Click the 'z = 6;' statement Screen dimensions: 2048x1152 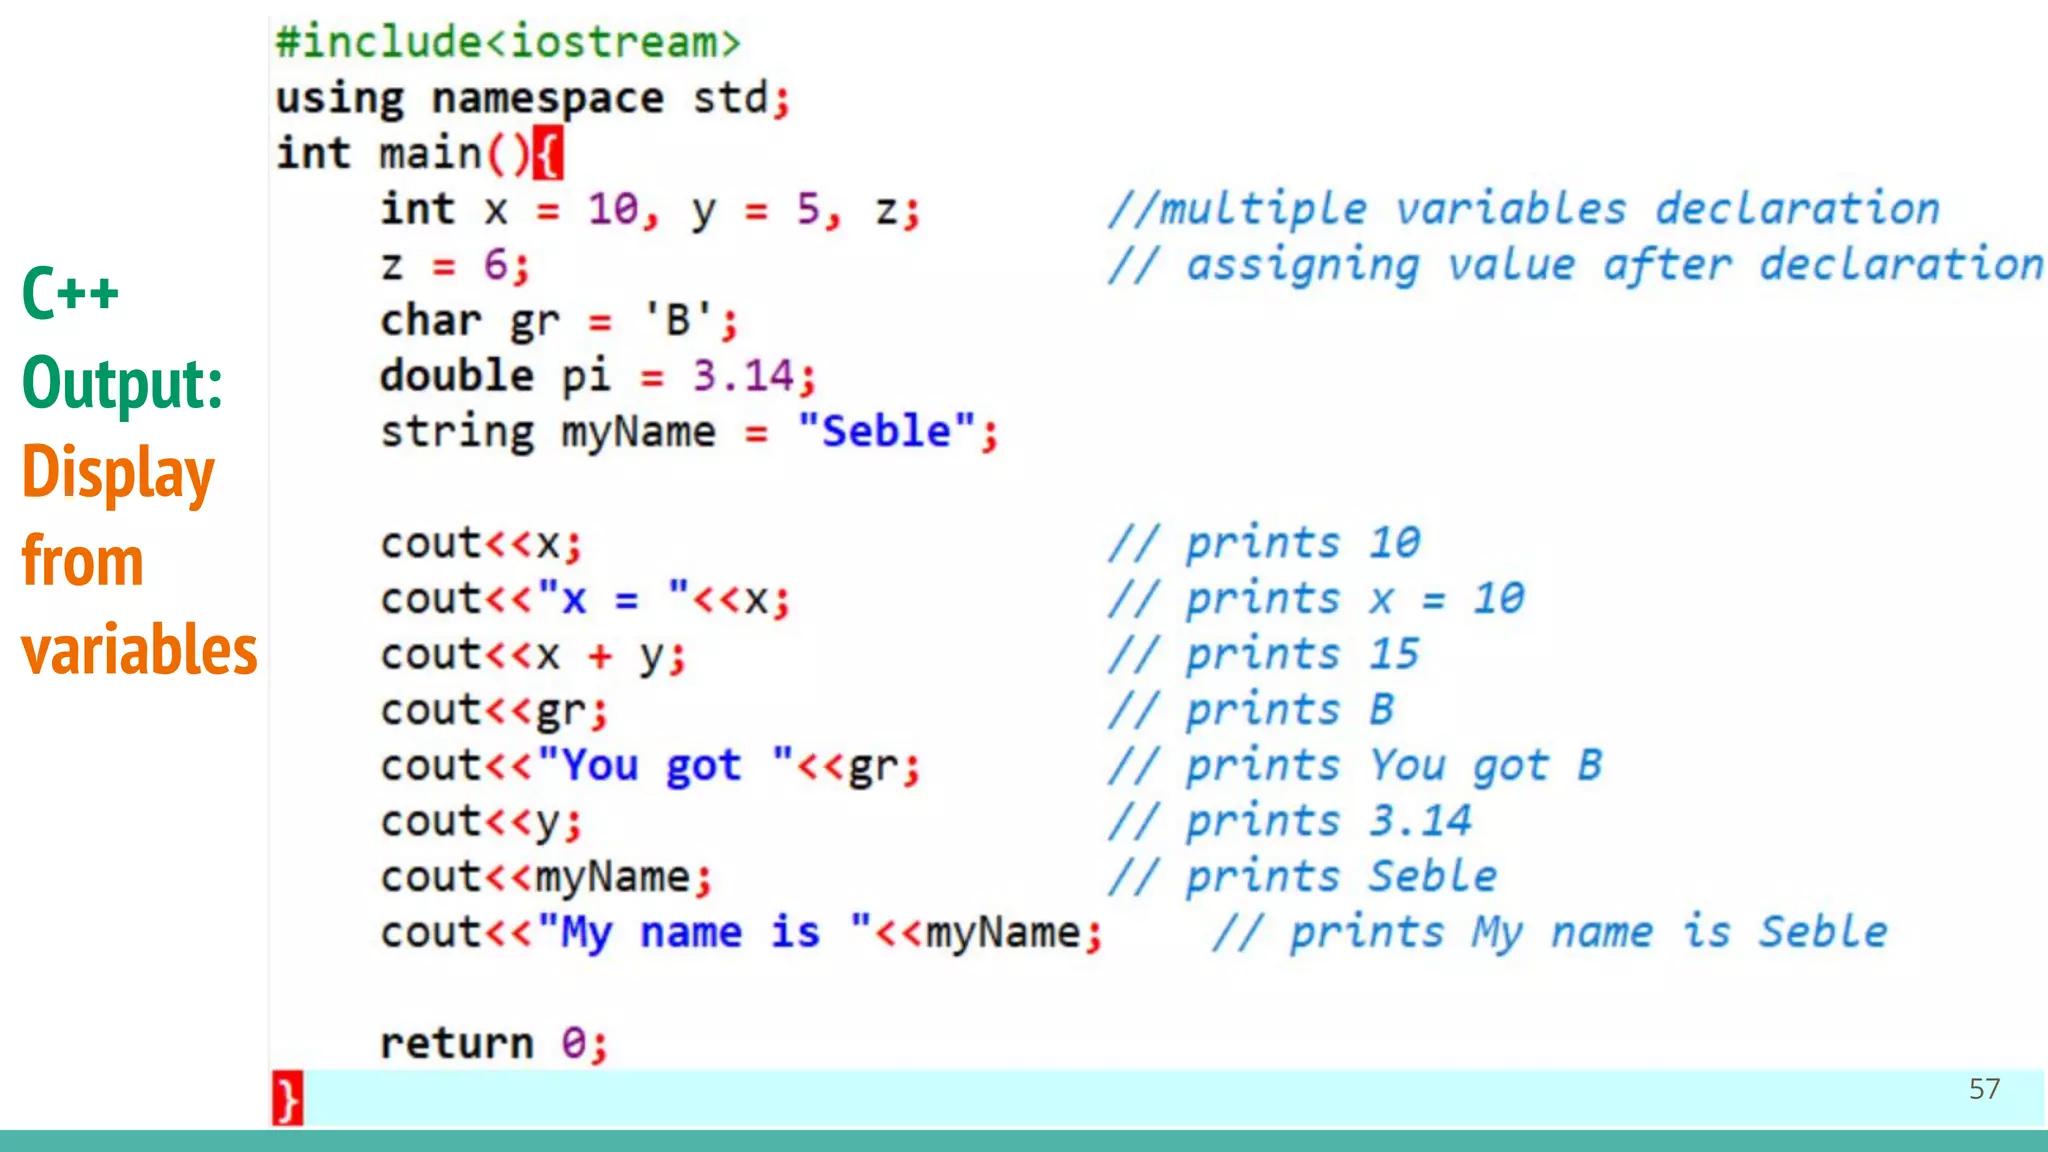click(455, 265)
